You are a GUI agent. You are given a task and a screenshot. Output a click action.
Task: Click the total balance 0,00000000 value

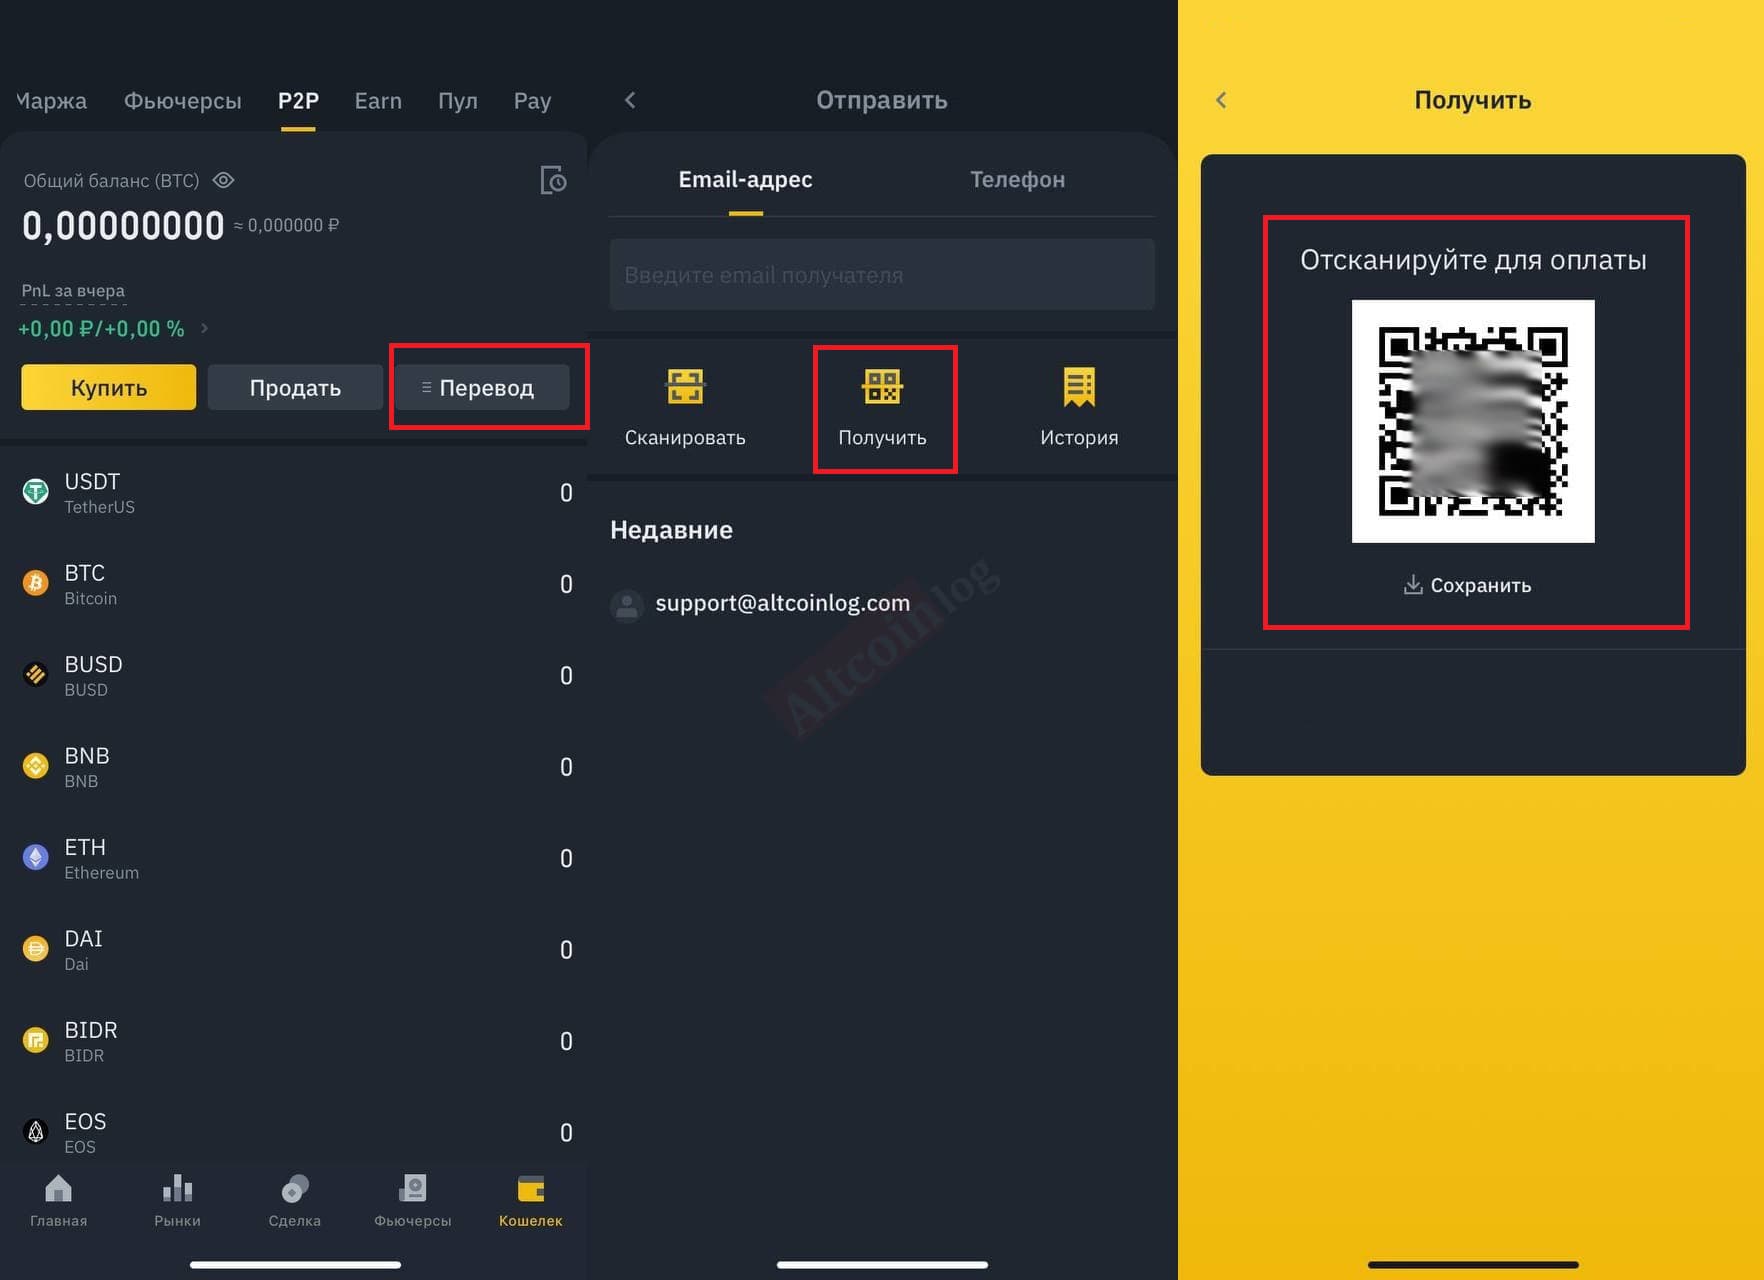tap(123, 226)
